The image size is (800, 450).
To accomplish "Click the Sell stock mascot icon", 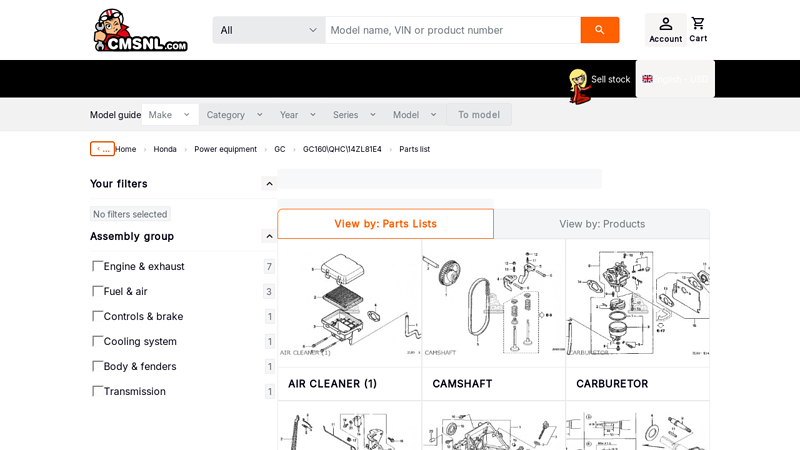I will pos(579,86).
